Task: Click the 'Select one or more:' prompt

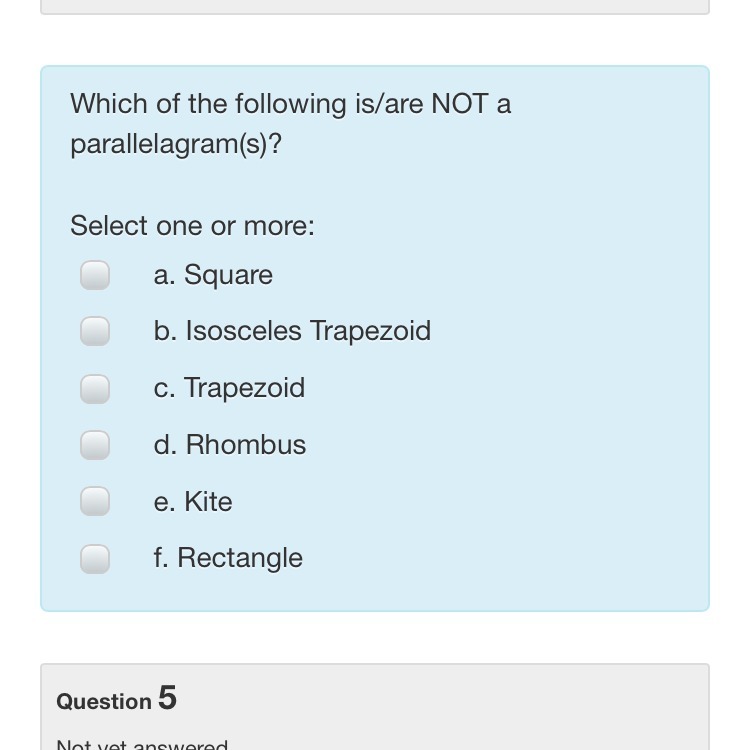Action: [192, 226]
